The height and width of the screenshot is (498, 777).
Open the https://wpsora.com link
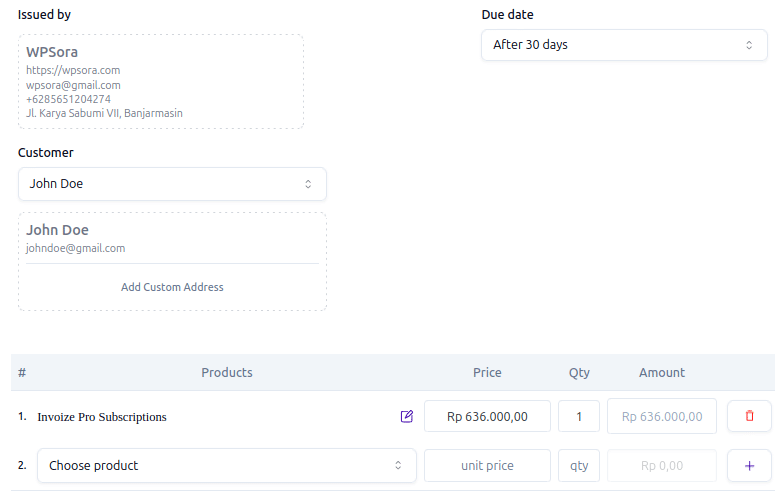click(73, 70)
